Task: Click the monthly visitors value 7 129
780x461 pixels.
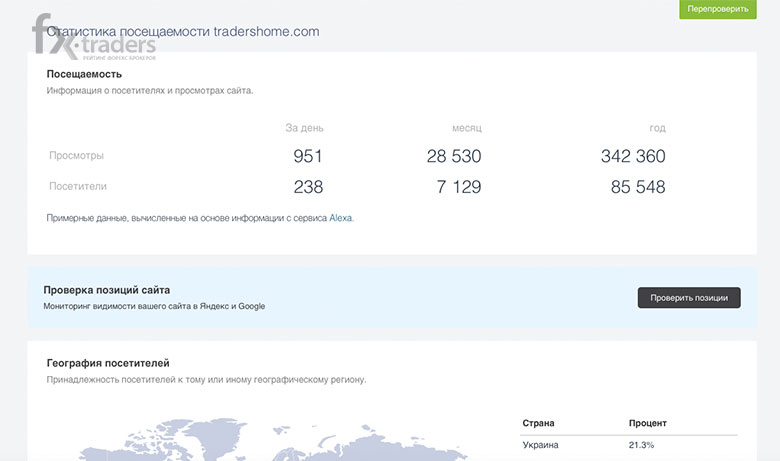Action: click(459, 187)
